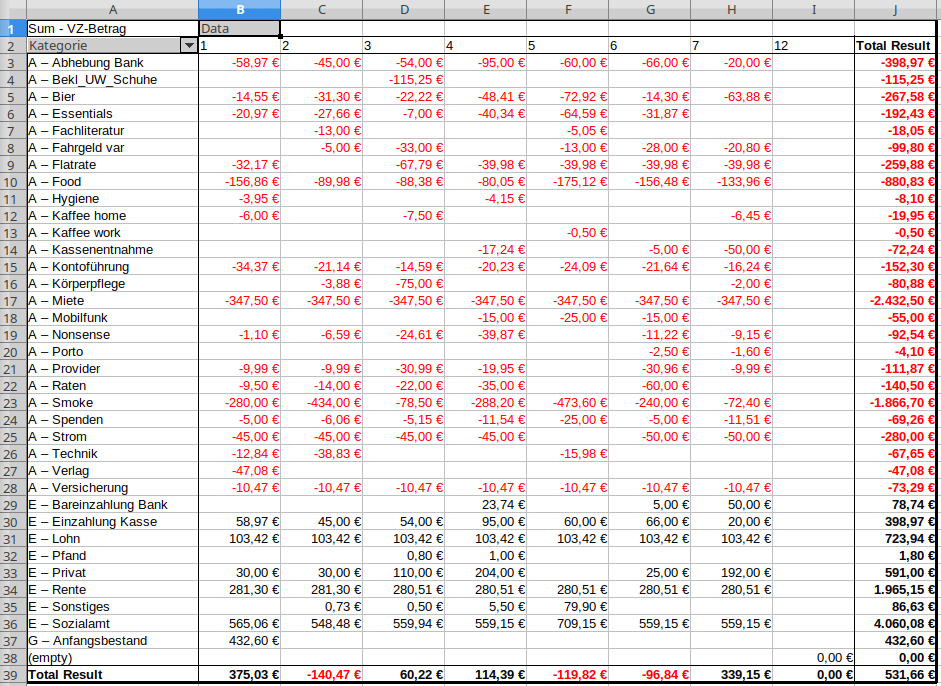The height and width of the screenshot is (686, 941).
Task: Click the Total Result column heading cell
Action: coord(896,46)
